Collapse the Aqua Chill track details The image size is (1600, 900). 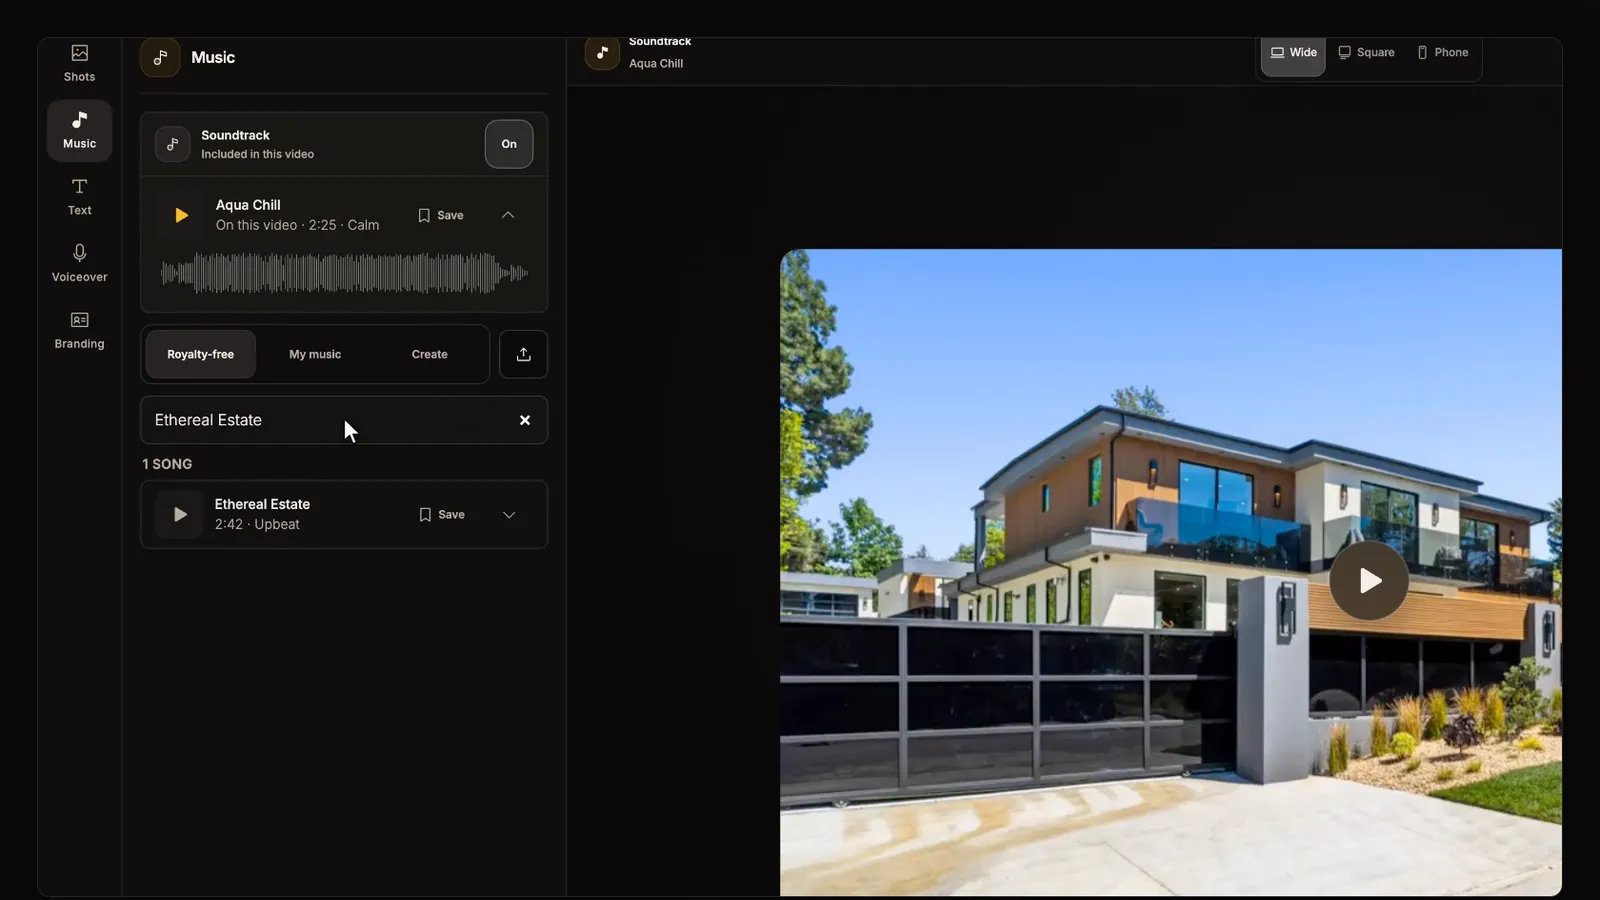click(508, 215)
